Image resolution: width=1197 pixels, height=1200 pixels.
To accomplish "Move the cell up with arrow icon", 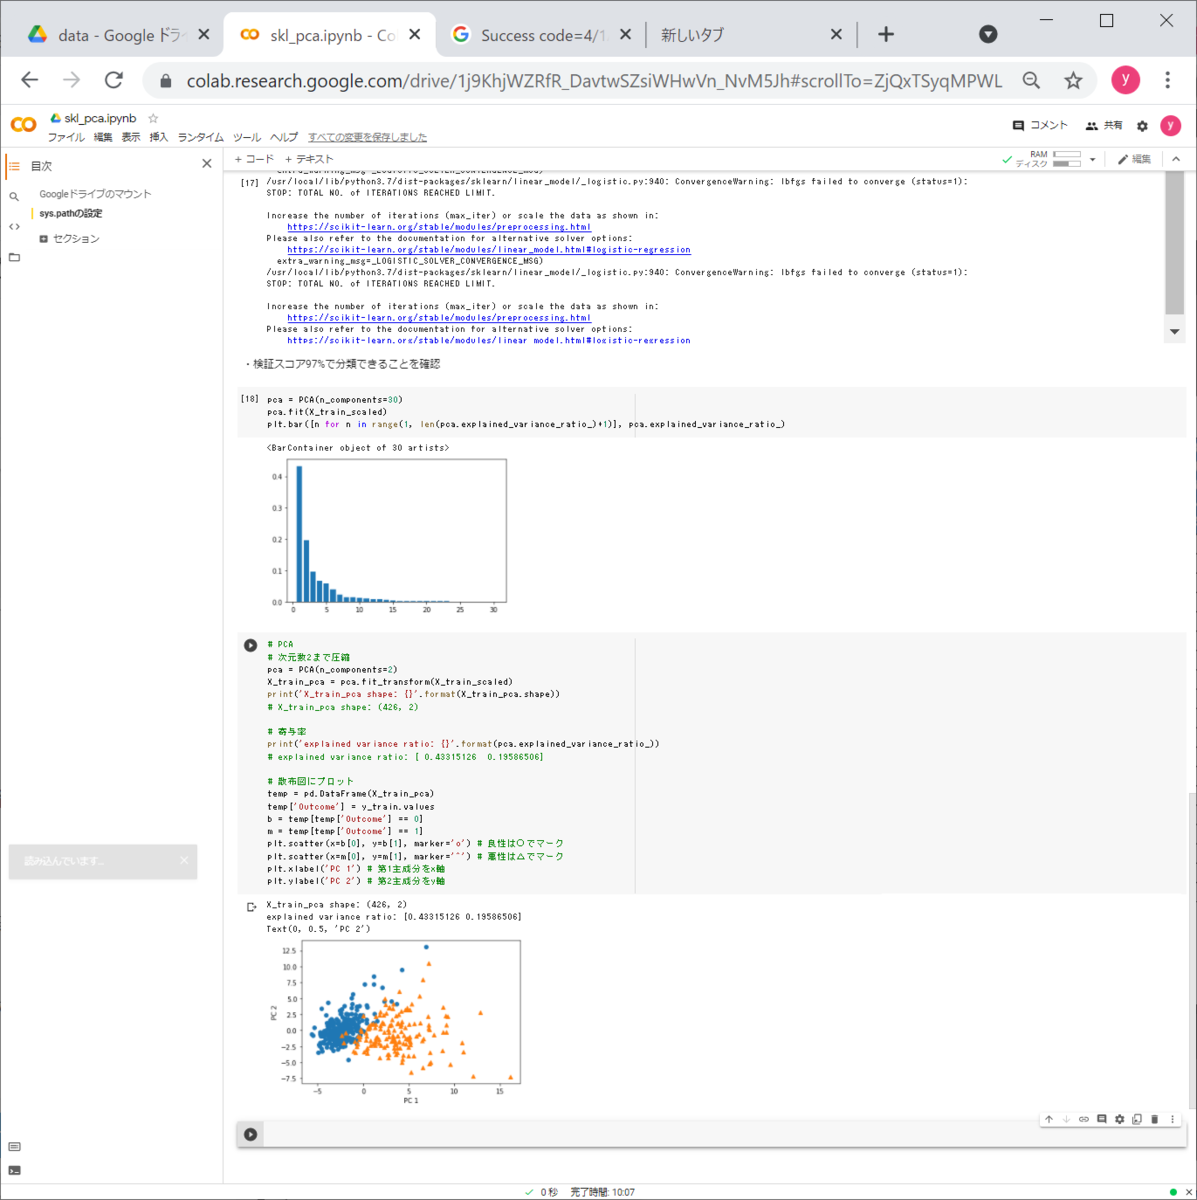I will tap(1048, 1119).
